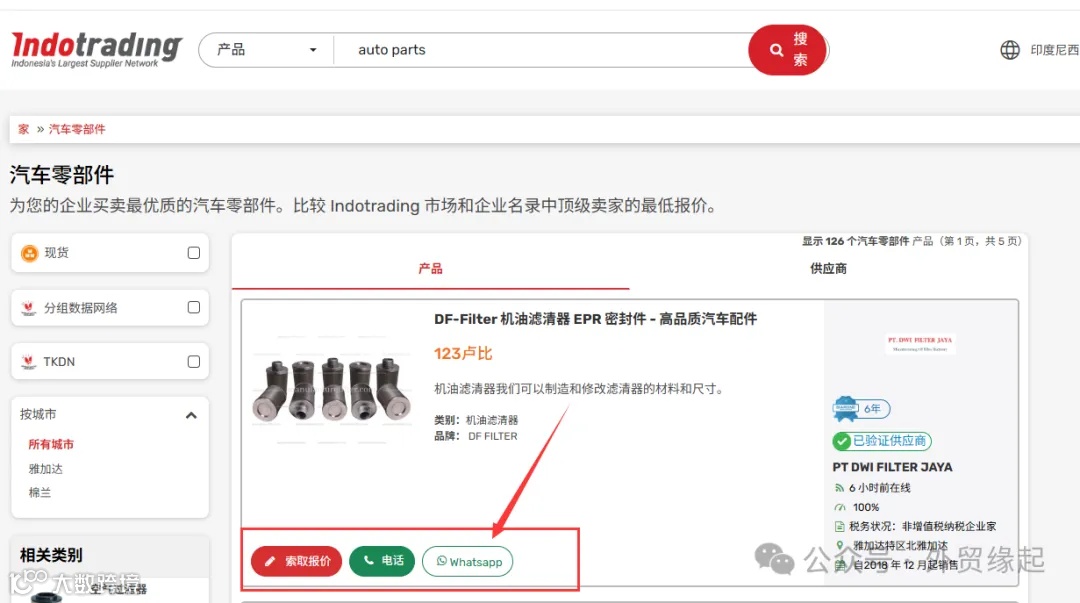Screen dimensions: 1080x603
Task: Select 雅加达 from city filter
Action: click(x=46, y=468)
